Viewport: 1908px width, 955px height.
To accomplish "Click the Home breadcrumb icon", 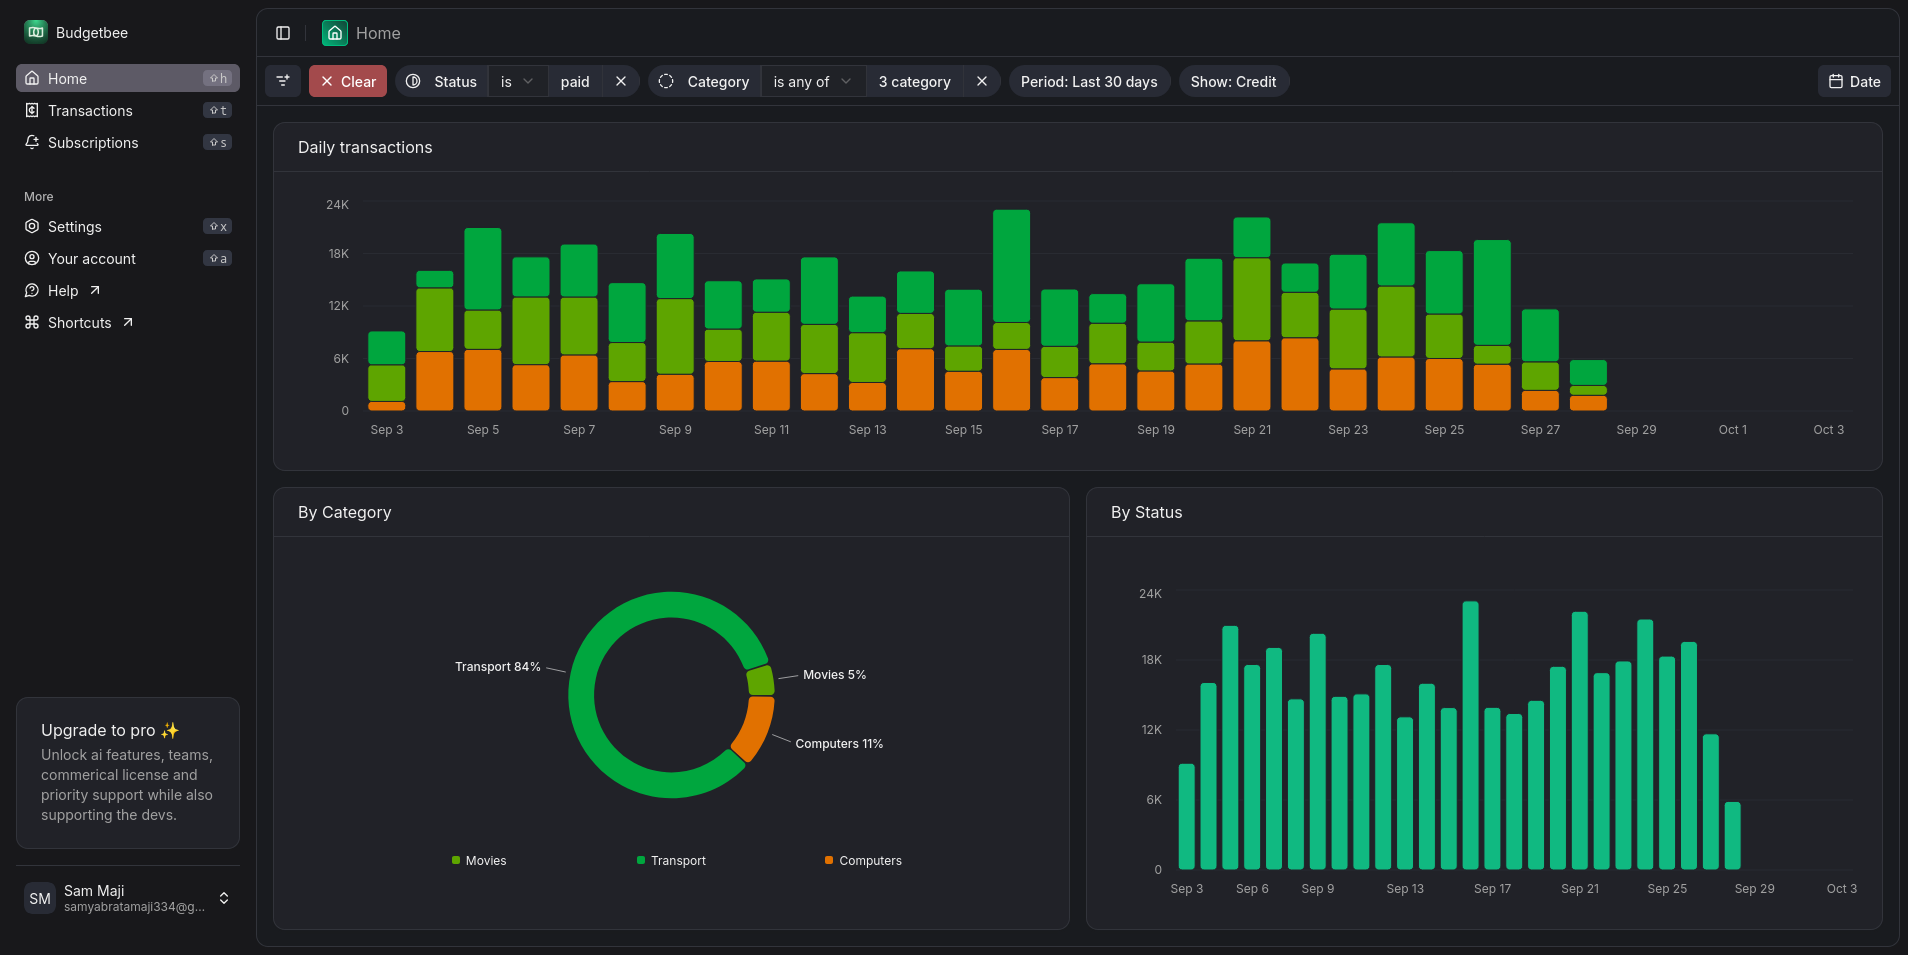I will (x=335, y=33).
